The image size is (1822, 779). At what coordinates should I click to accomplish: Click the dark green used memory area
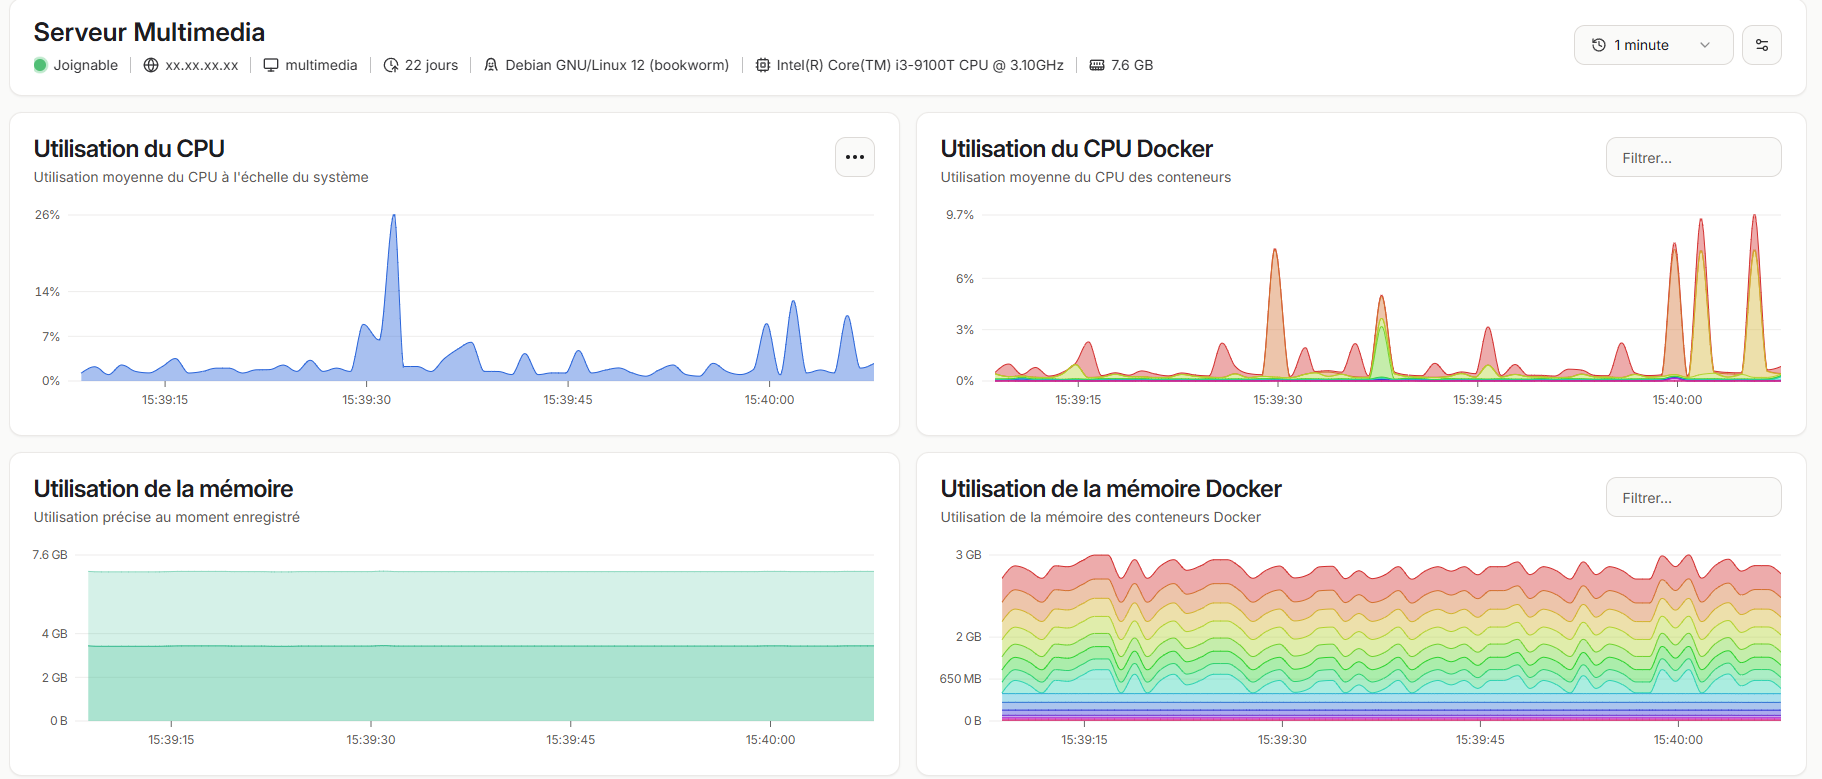481,683
